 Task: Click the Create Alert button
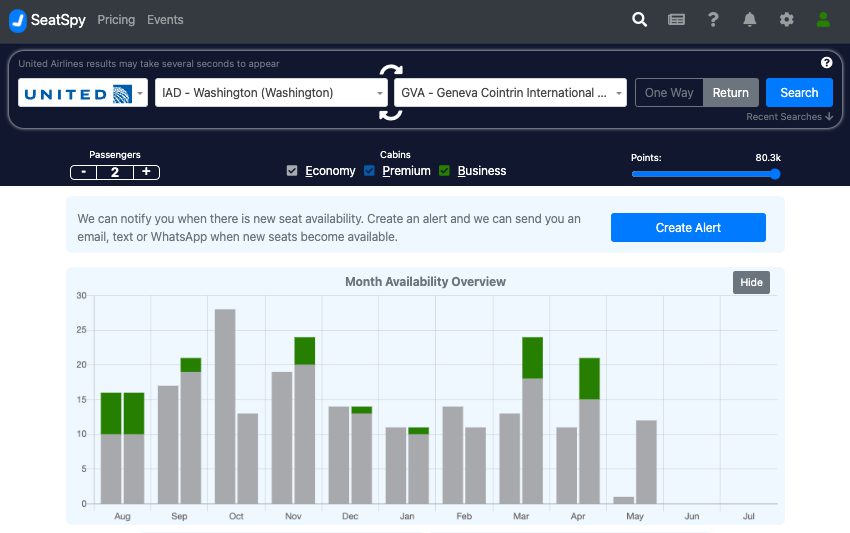coord(688,228)
